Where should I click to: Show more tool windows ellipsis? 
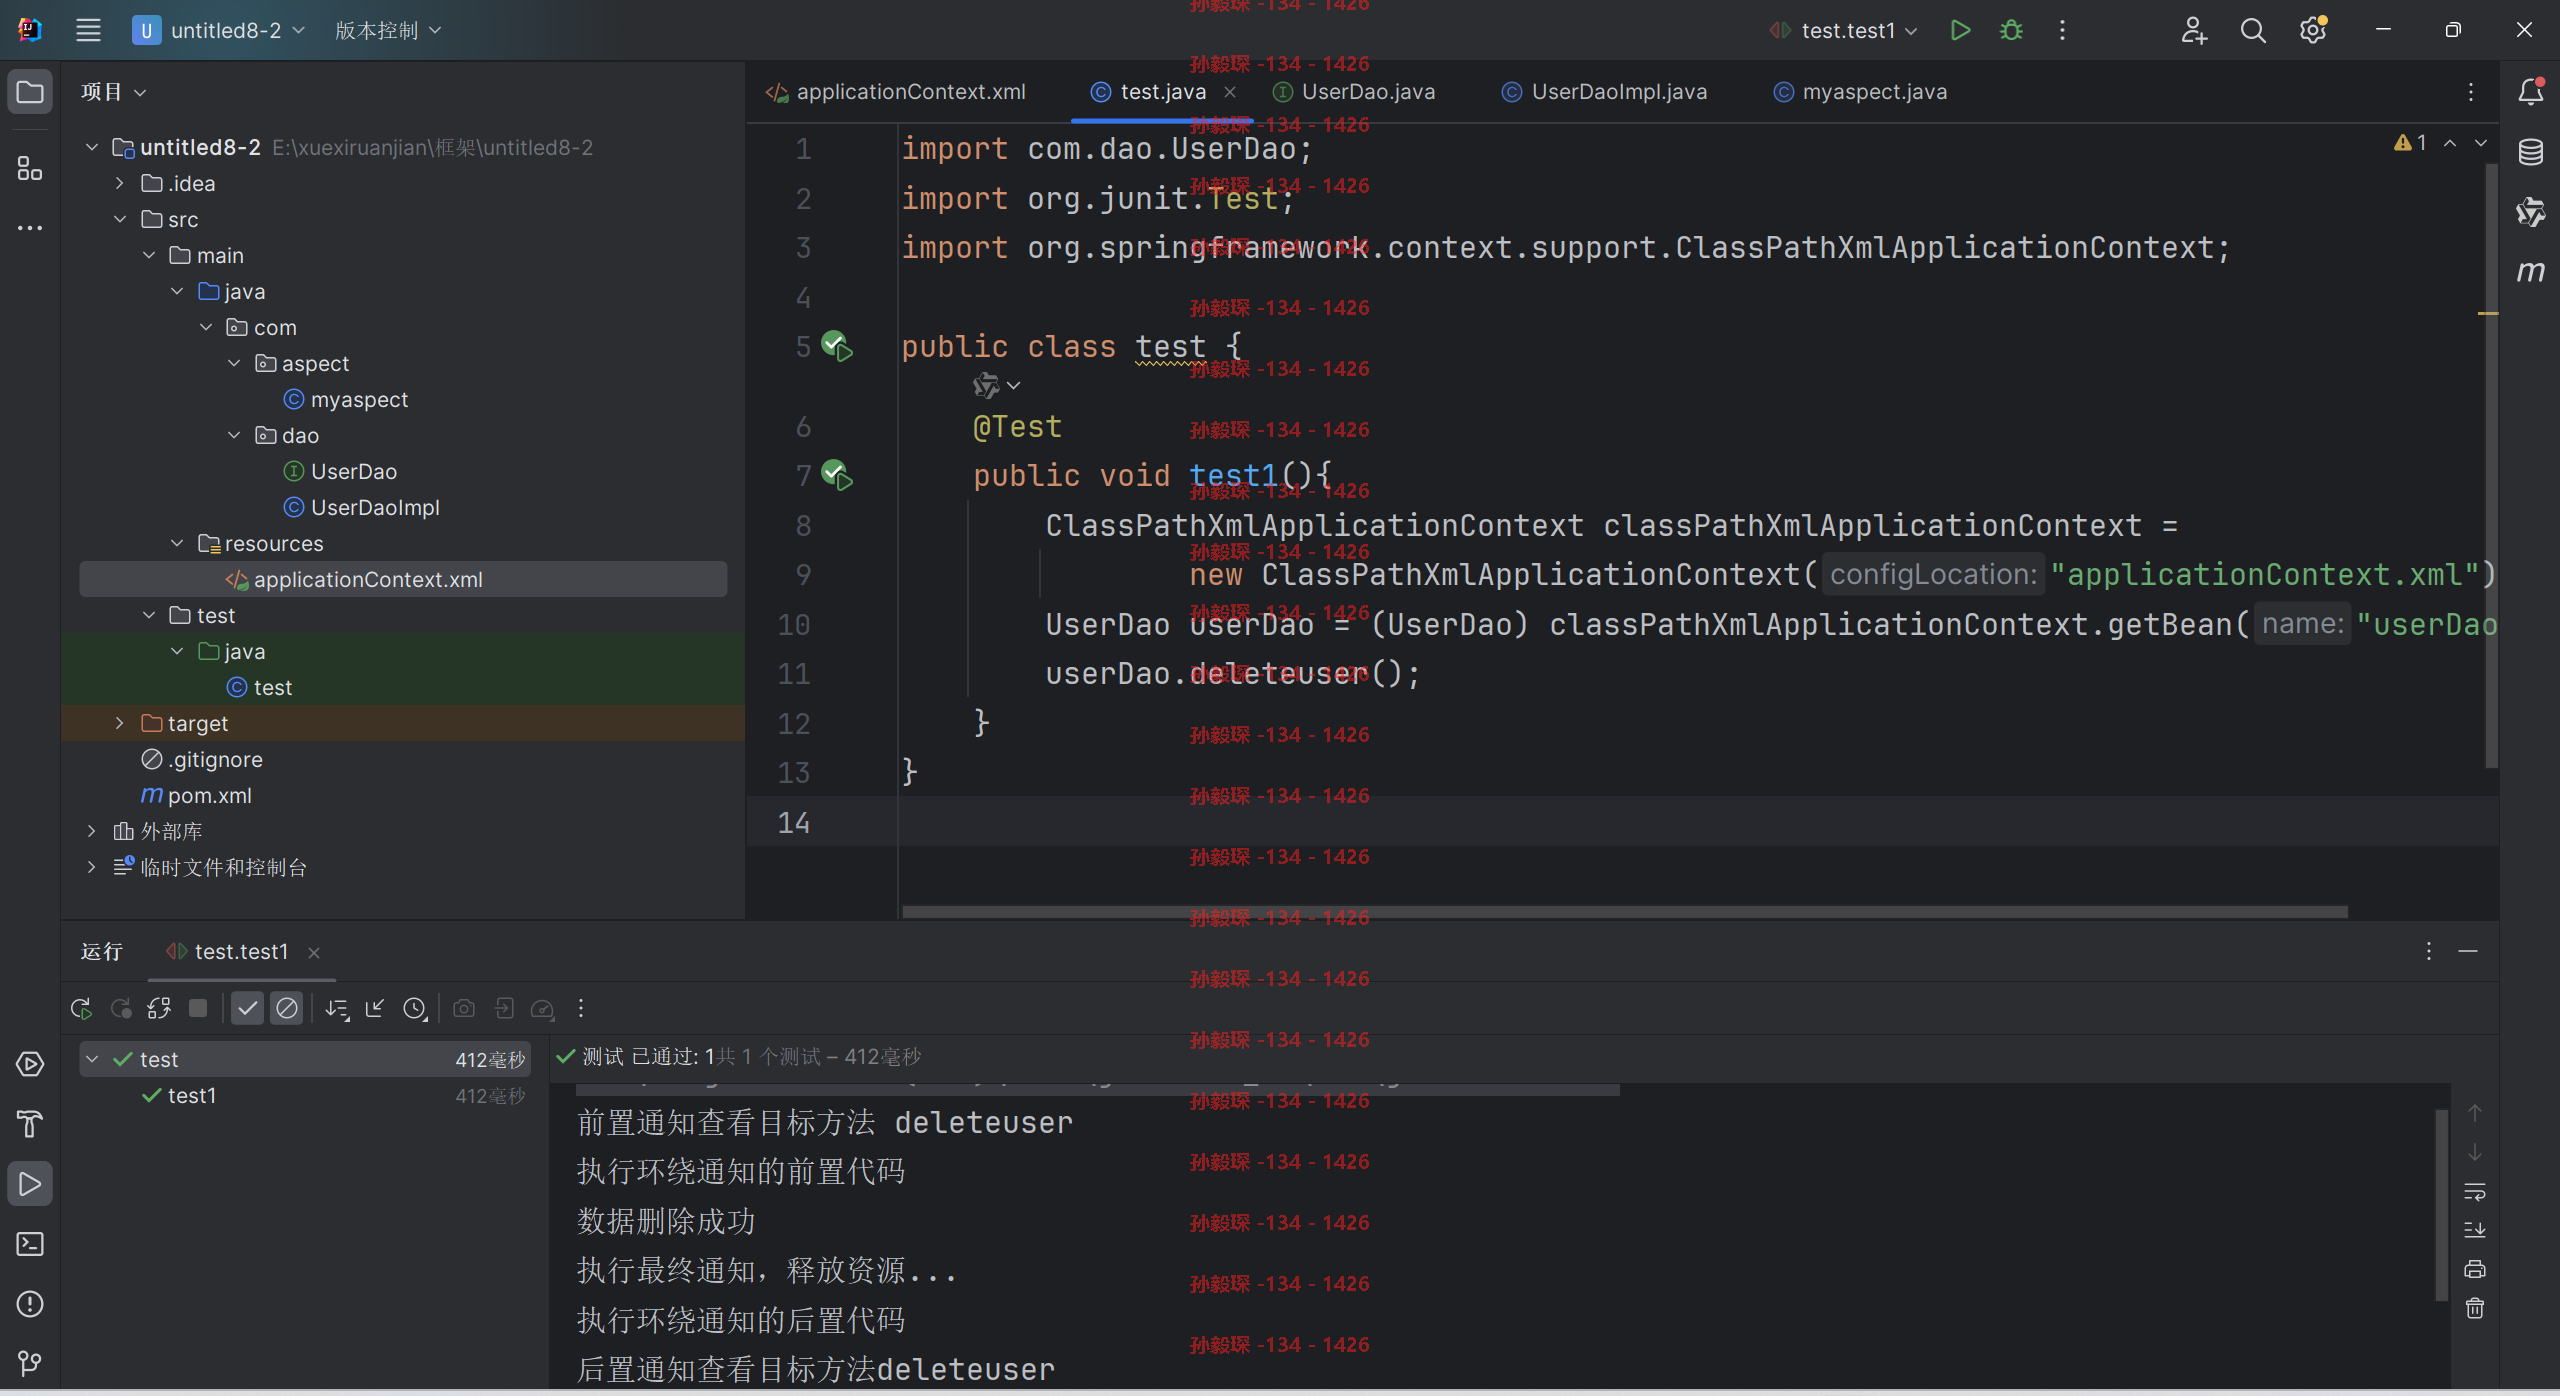(30, 228)
